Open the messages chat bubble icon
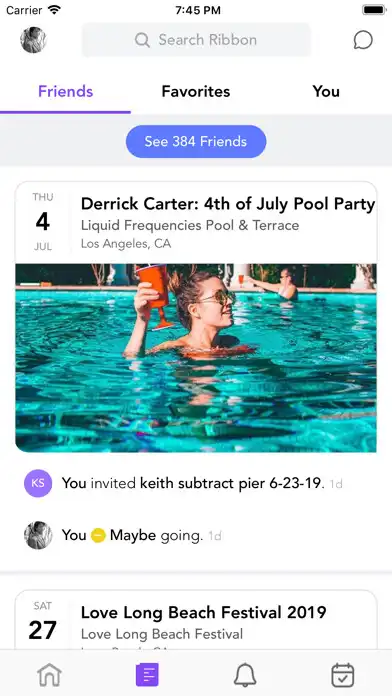Screen dimensions: 392x696 363,40
